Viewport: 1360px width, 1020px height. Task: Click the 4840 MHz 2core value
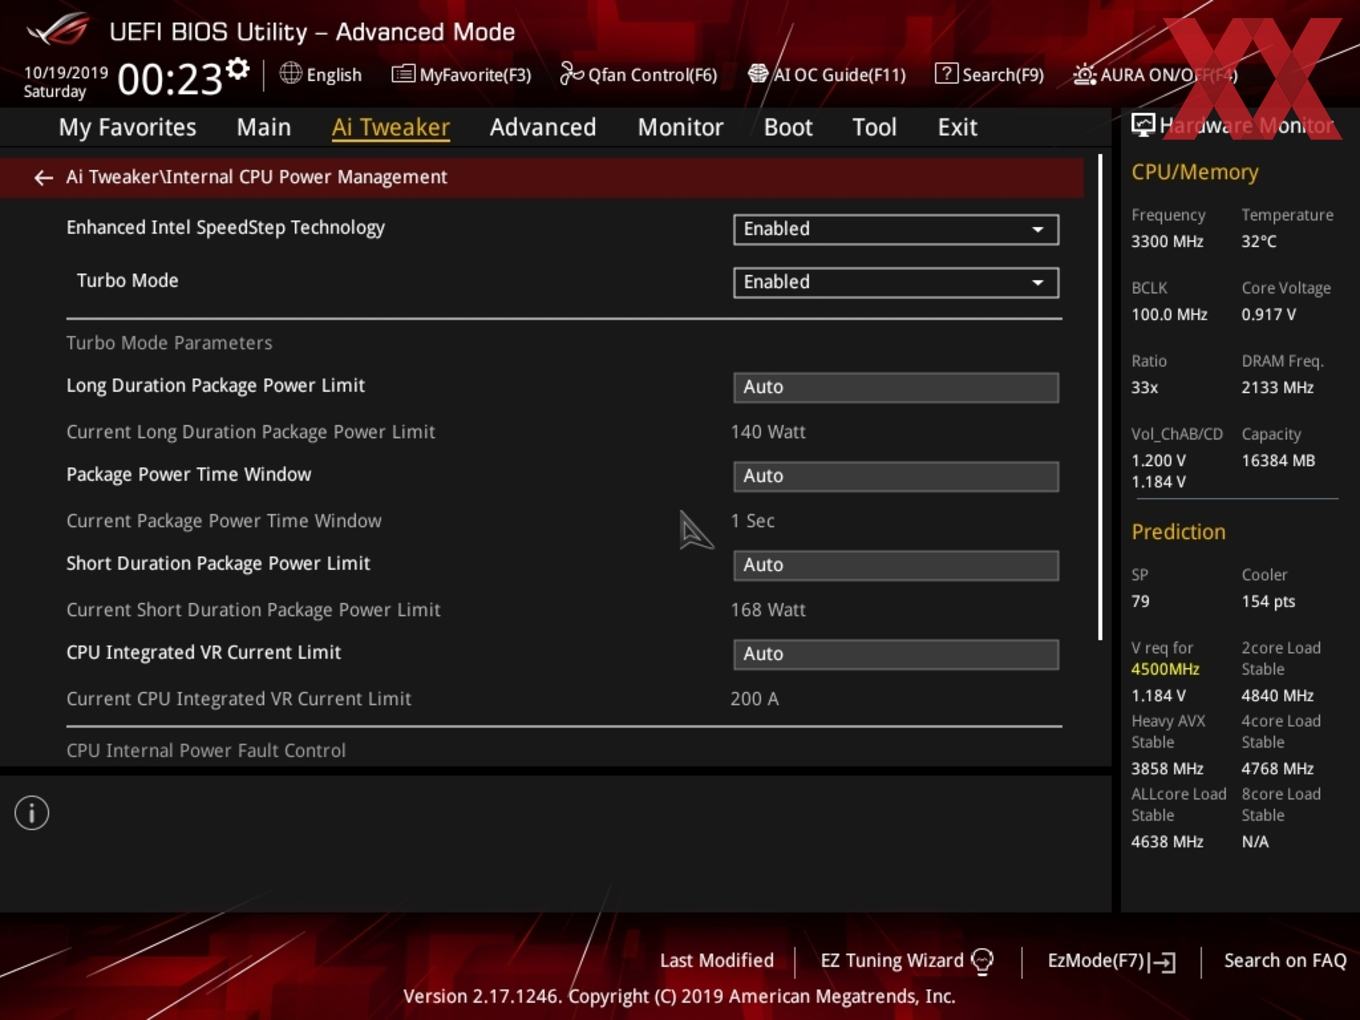pyautogui.click(x=1277, y=696)
